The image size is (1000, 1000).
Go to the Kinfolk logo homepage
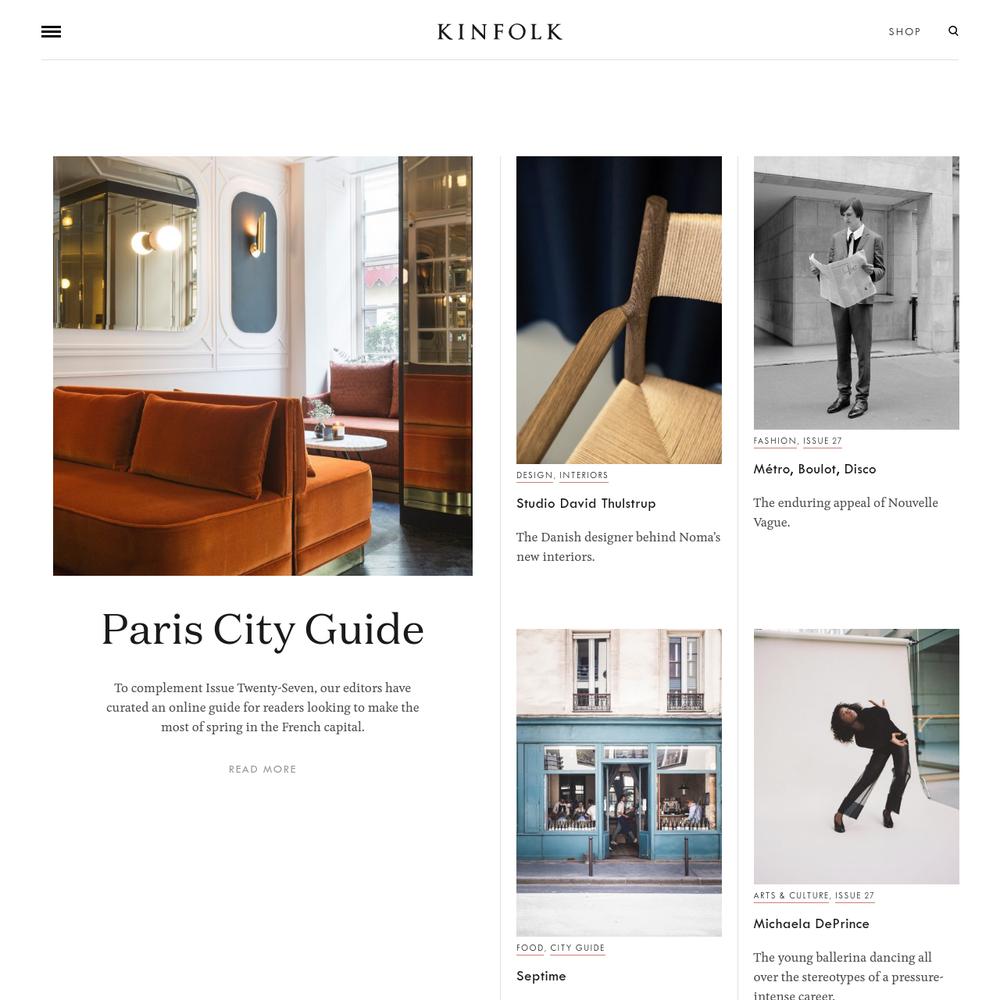(x=499, y=31)
